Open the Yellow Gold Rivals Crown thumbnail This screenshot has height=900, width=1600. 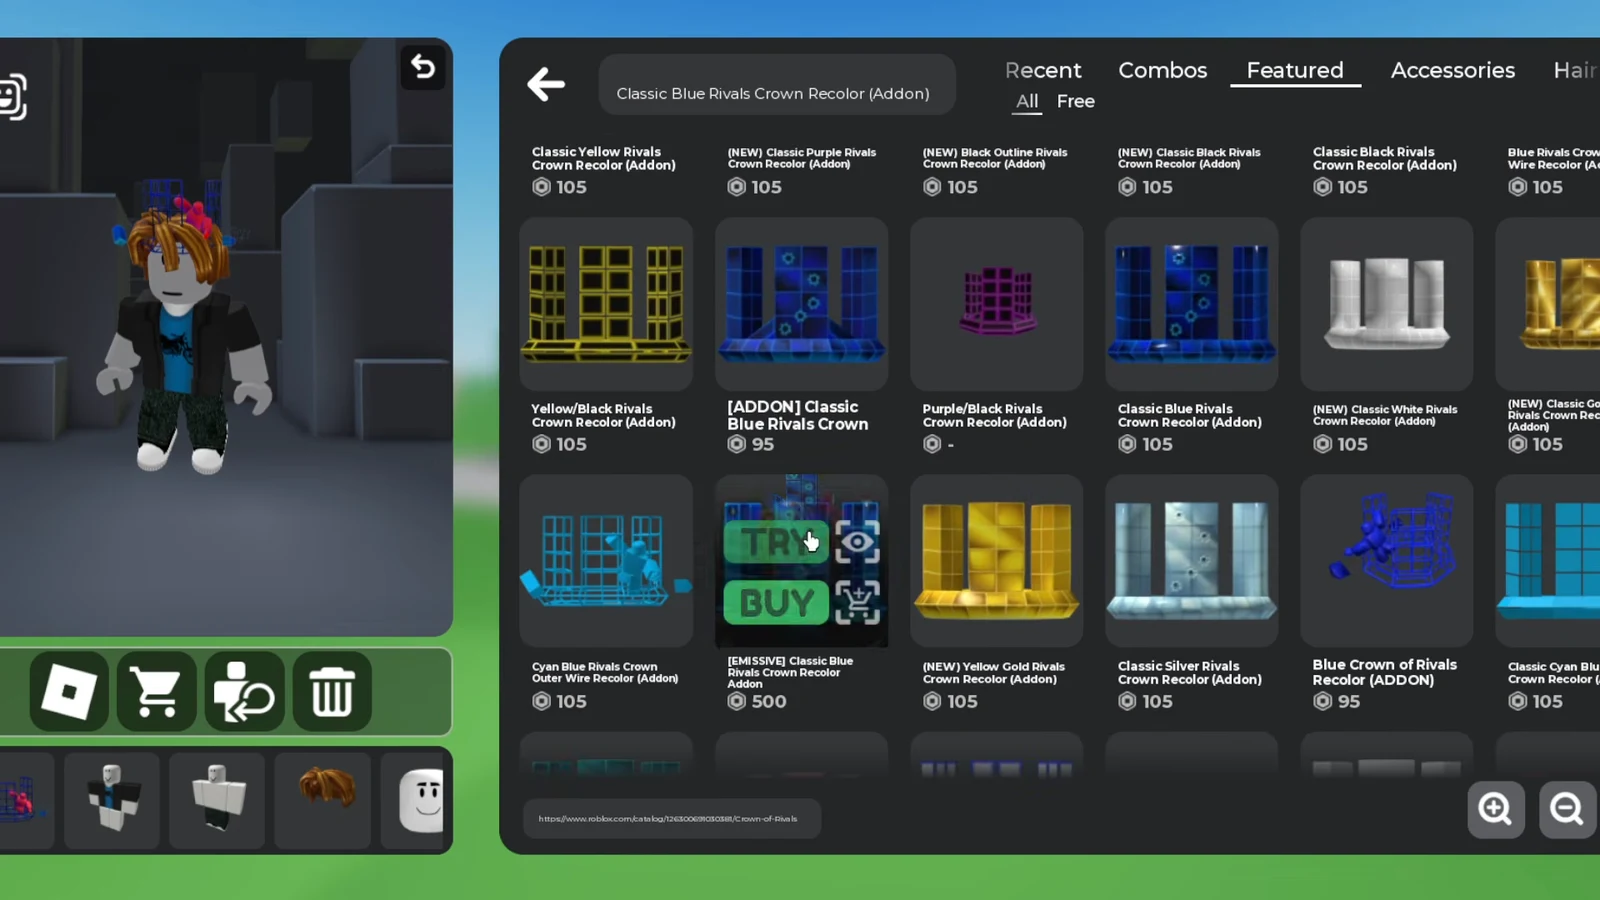click(x=997, y=561)
